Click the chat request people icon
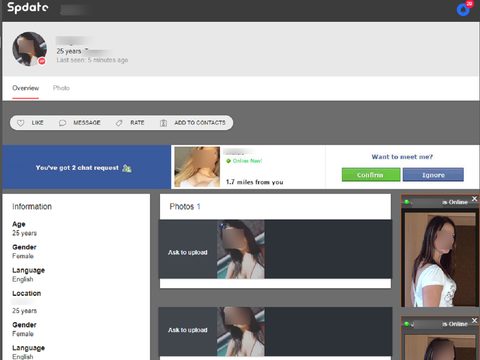480x360 pixels. 127,168
